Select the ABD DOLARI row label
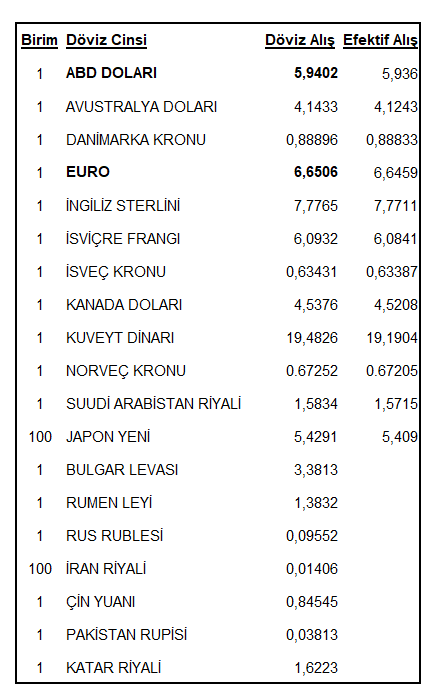 coord(111,73)
